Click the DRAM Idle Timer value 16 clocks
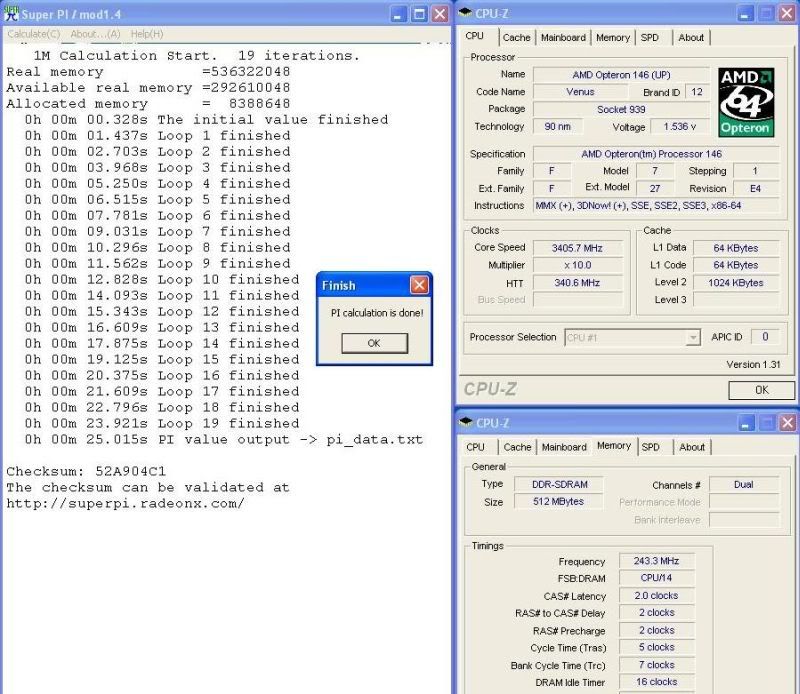 657,682
